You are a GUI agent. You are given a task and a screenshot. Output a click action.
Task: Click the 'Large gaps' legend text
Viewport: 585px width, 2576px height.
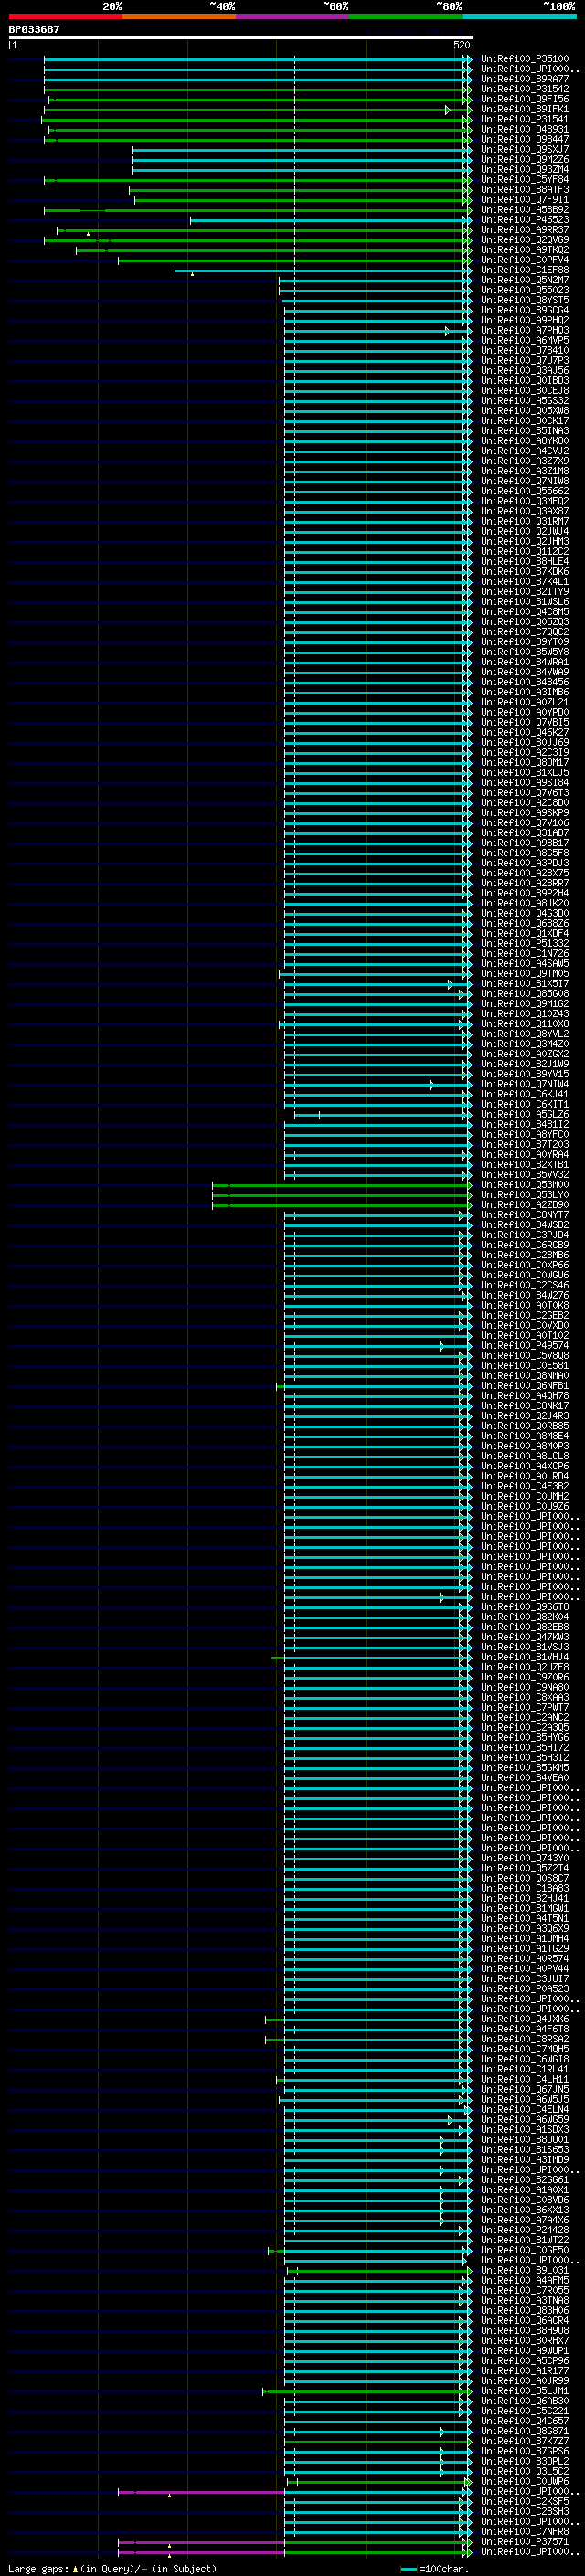[x=39, y=2569]
